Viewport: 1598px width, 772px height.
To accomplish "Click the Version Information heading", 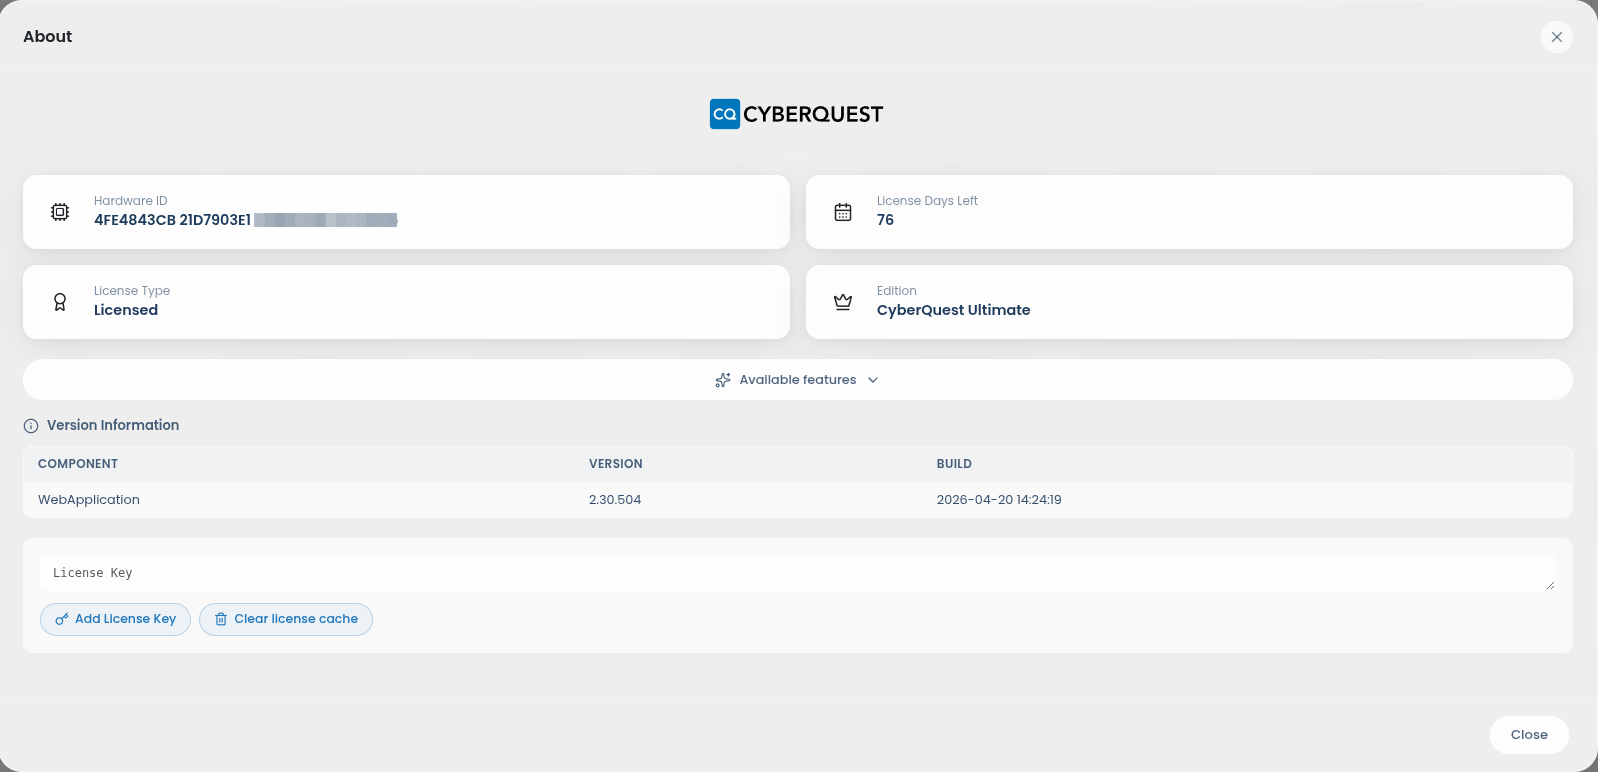I will click(x=113, y=425).
